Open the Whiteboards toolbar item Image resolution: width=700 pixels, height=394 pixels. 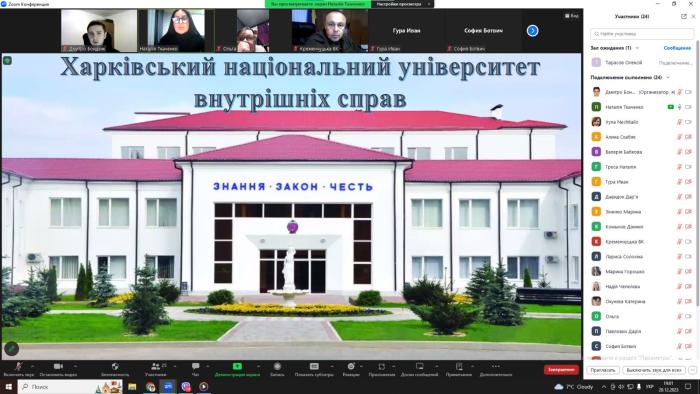click(x=419, y=369)
